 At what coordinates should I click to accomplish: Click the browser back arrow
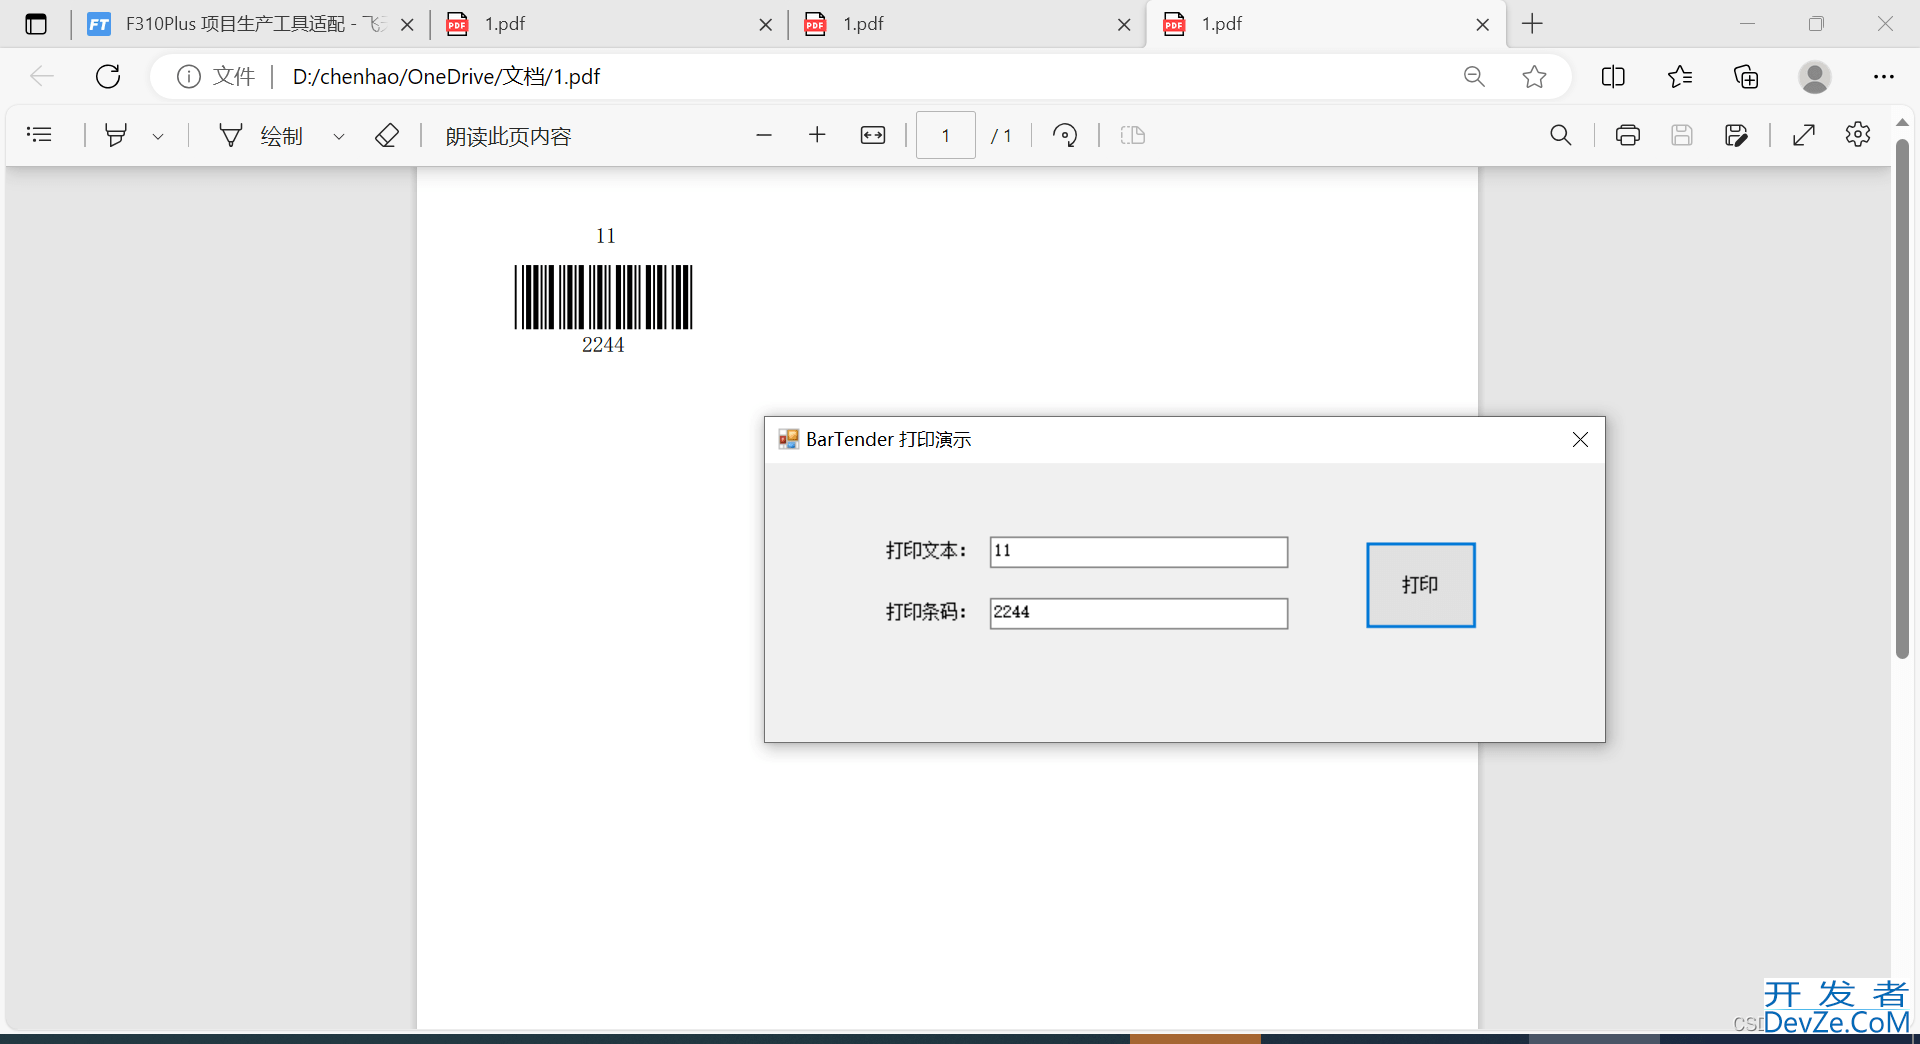click(x=42, y=76)
